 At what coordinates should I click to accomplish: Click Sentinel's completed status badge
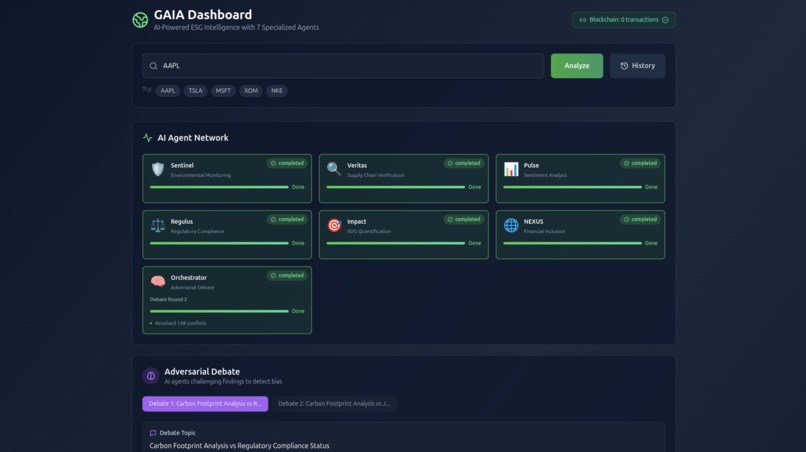pos(287,164)
